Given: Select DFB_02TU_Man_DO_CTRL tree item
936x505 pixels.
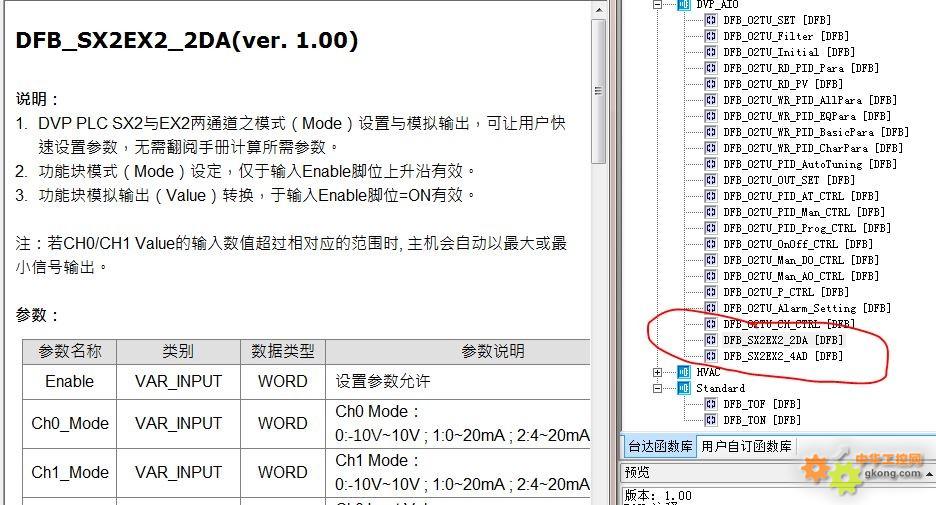Looking at the screenshot, I should click(801, 260).
